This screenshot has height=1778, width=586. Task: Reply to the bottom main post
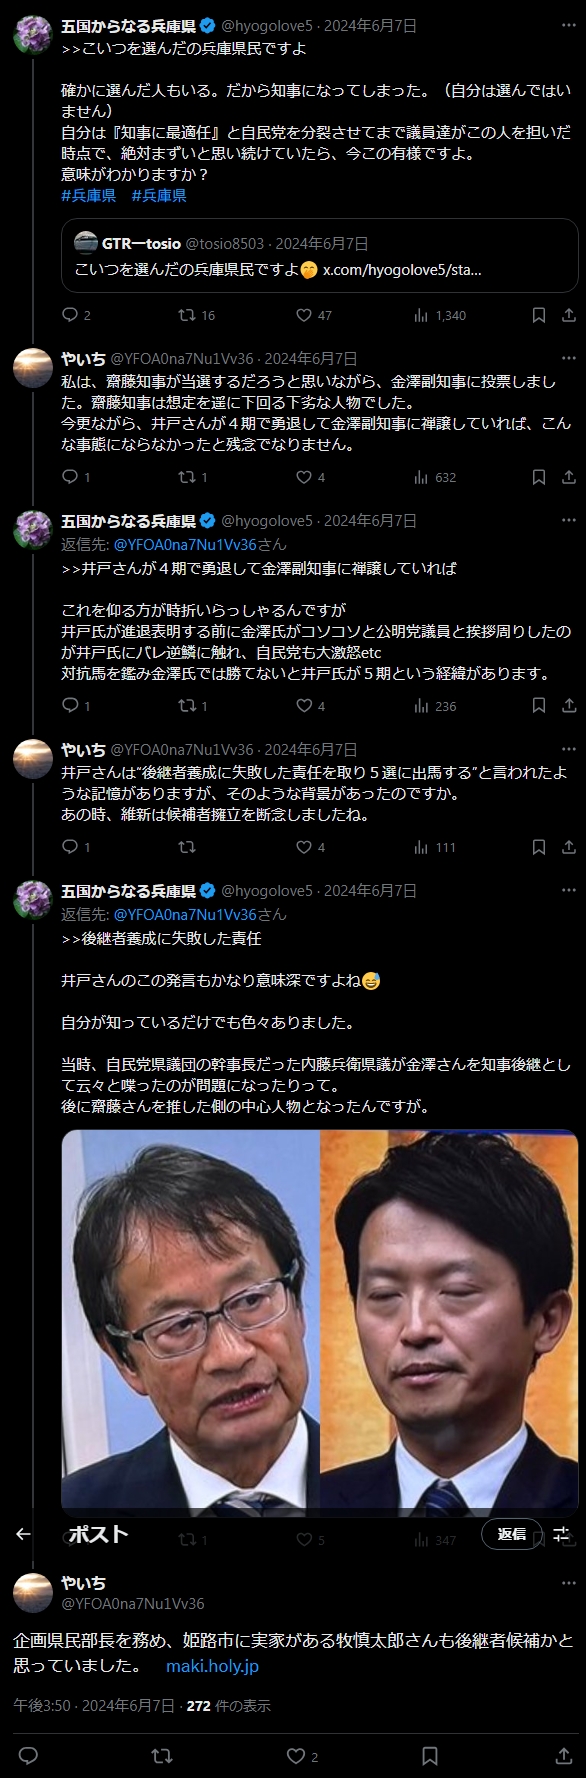29,1756
